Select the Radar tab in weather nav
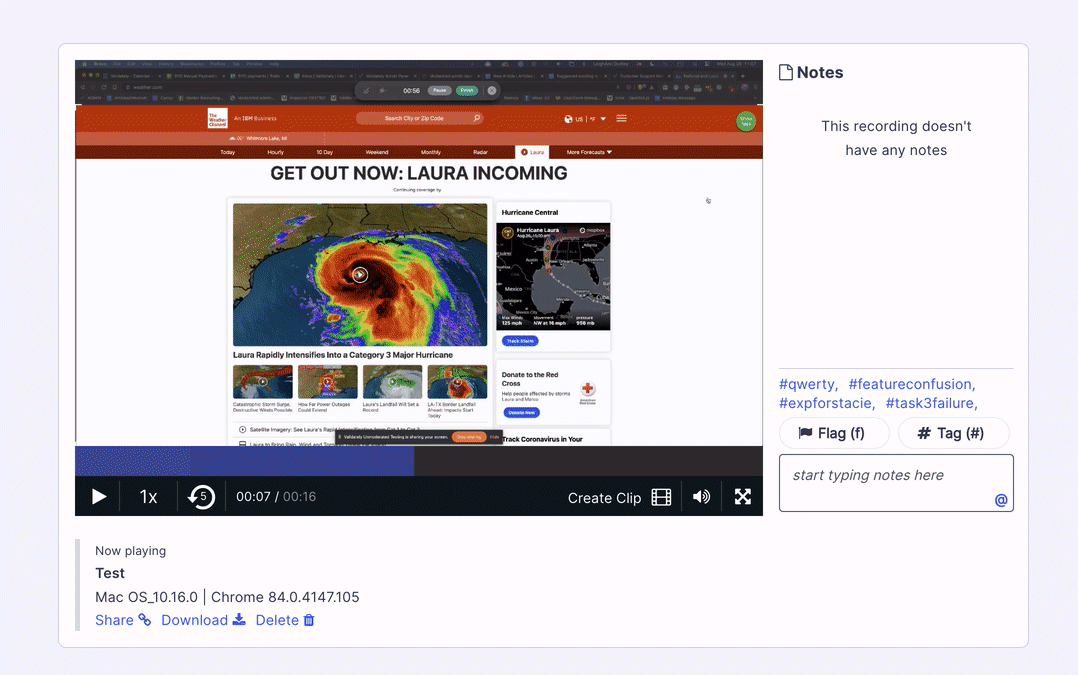 (481, 152)
